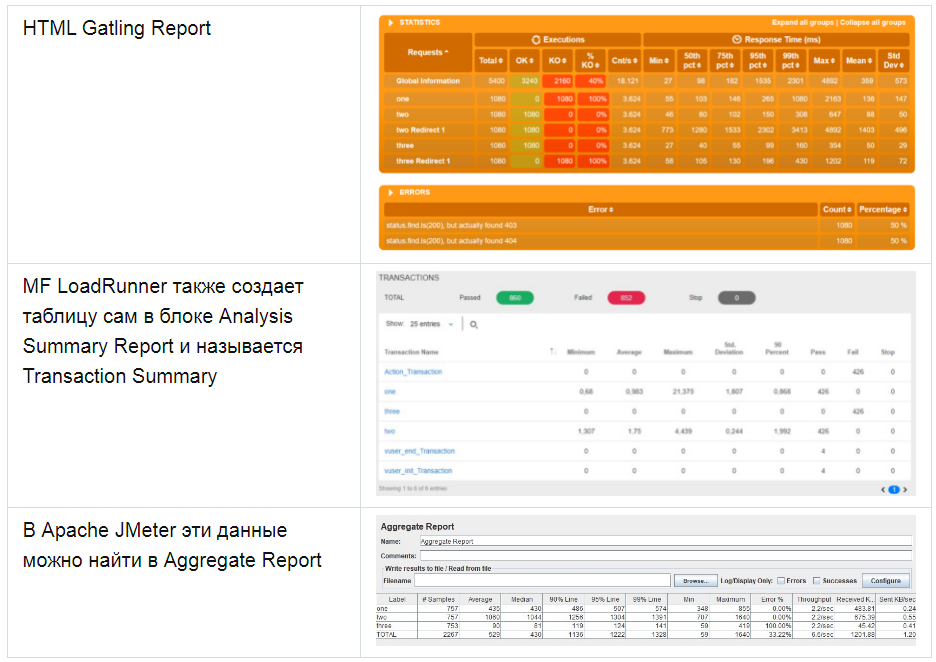Sort Gatling table by Requests column
The width and height of the screenshot is (936, 662).
point(428,53)
